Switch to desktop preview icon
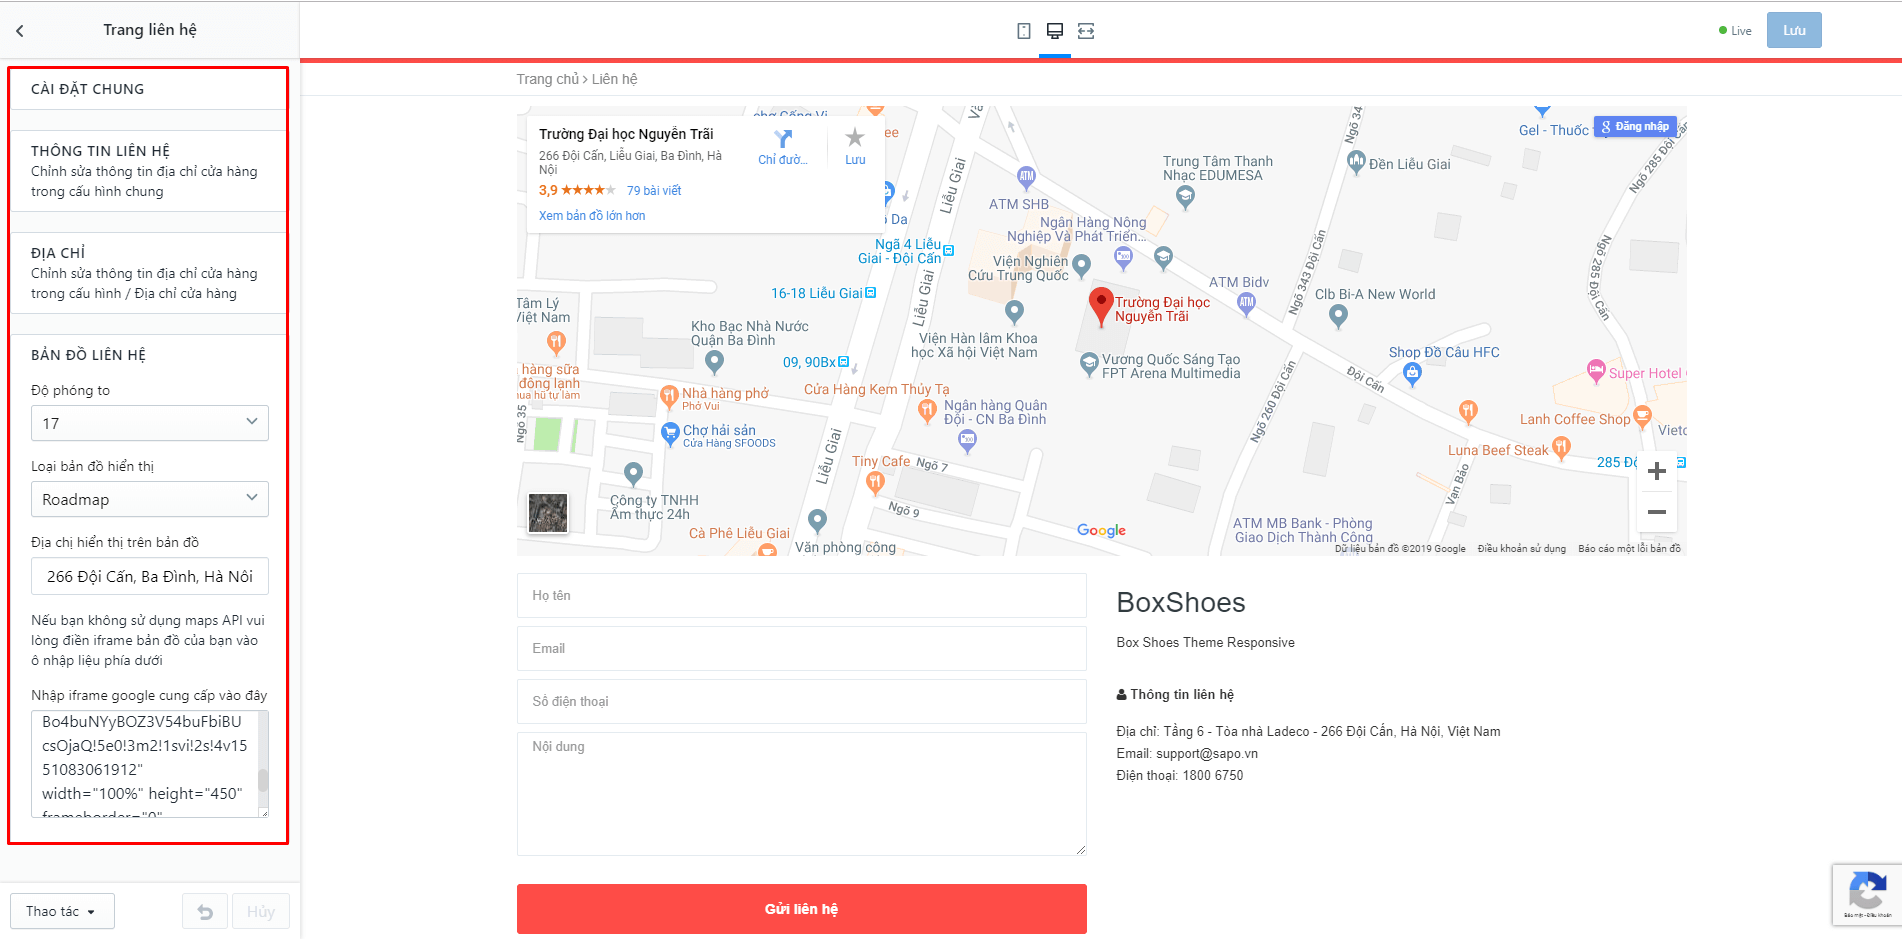Viewport: 1902px width, 939px height. click(x=1055, y=31)
